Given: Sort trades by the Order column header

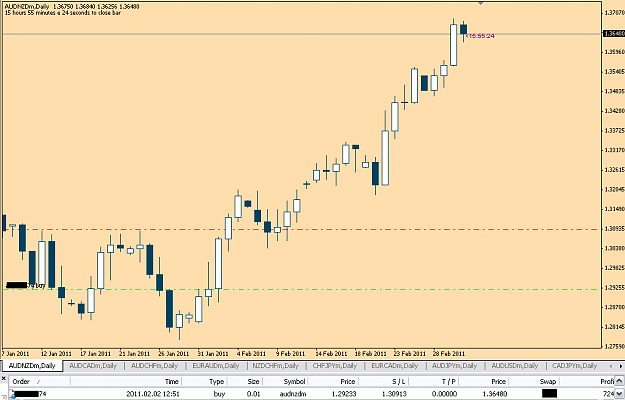Looking at the screenshot, I should pyautogui.click(x=39, y=381).
